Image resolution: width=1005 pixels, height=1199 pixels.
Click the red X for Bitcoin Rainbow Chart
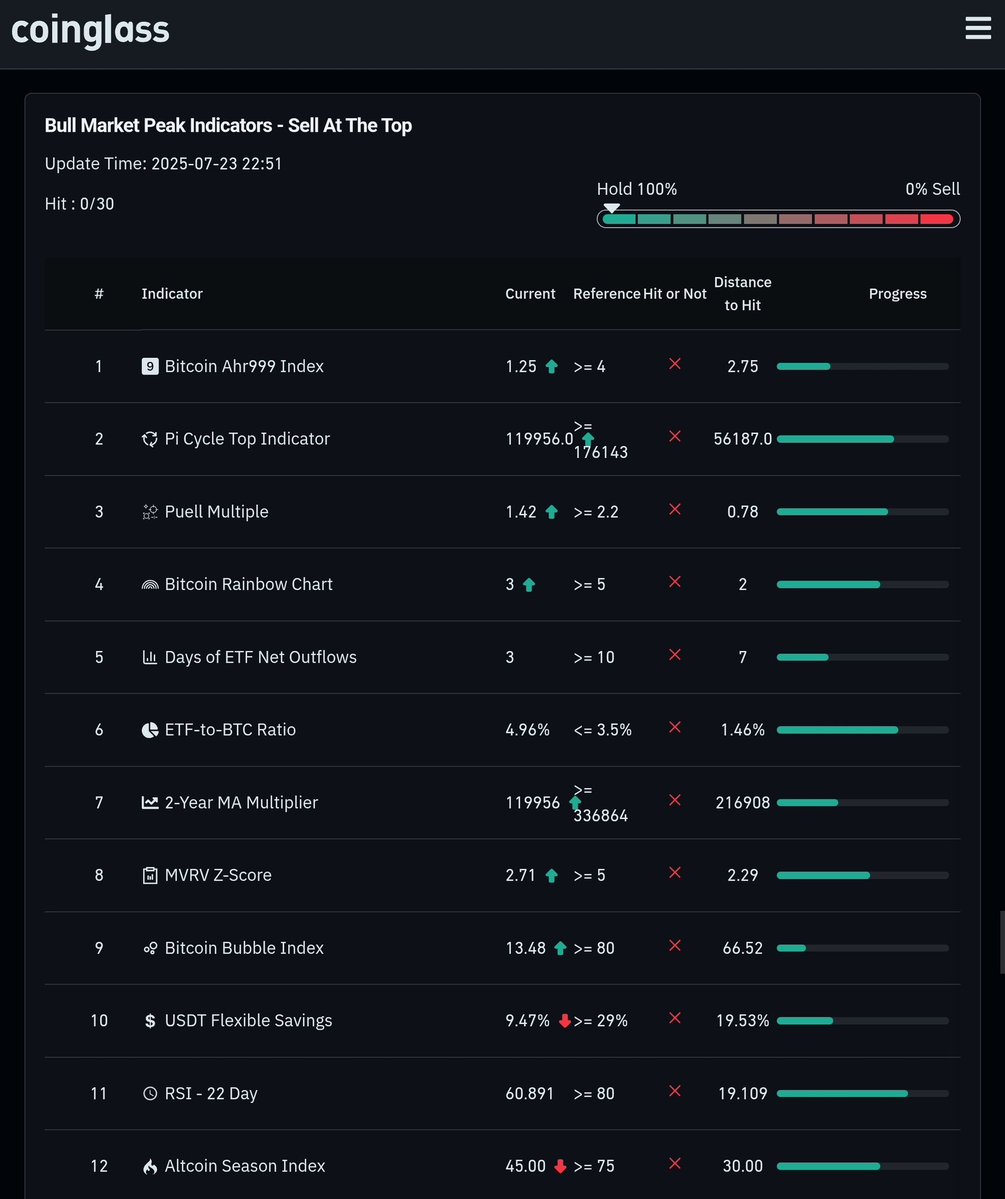point(675,582)
